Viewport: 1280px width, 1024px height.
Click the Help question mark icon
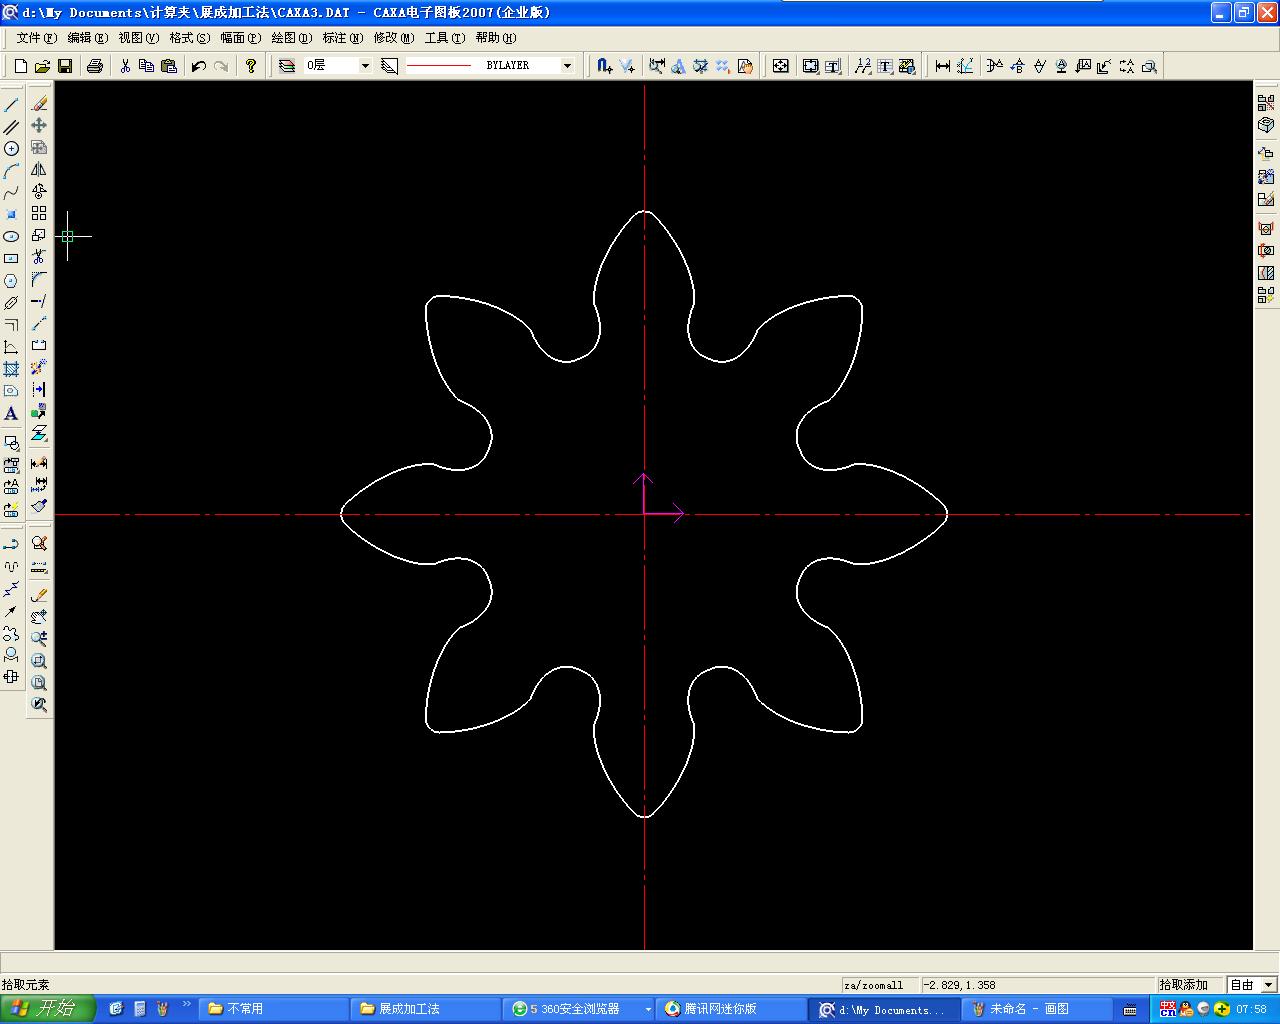[251, 66]
